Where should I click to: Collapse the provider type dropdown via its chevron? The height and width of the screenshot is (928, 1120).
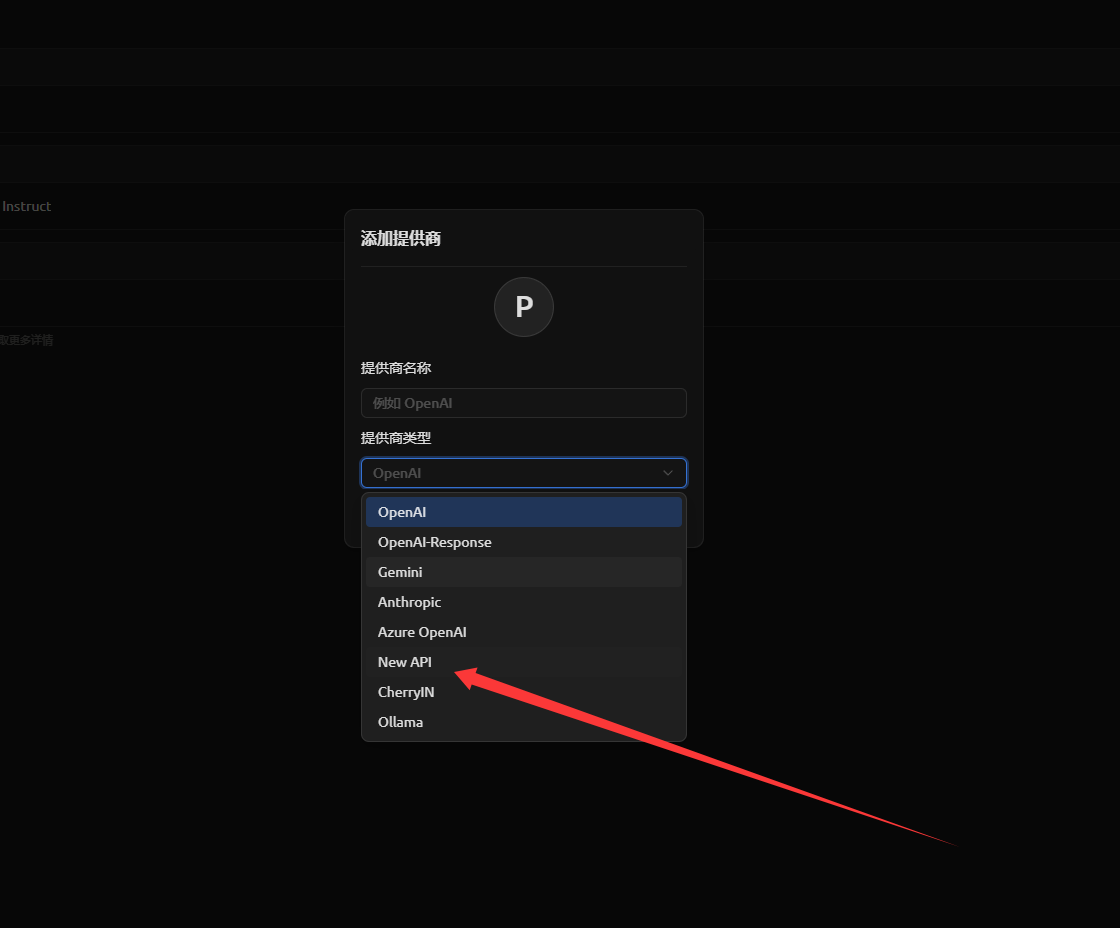click(x=668, y=473)
